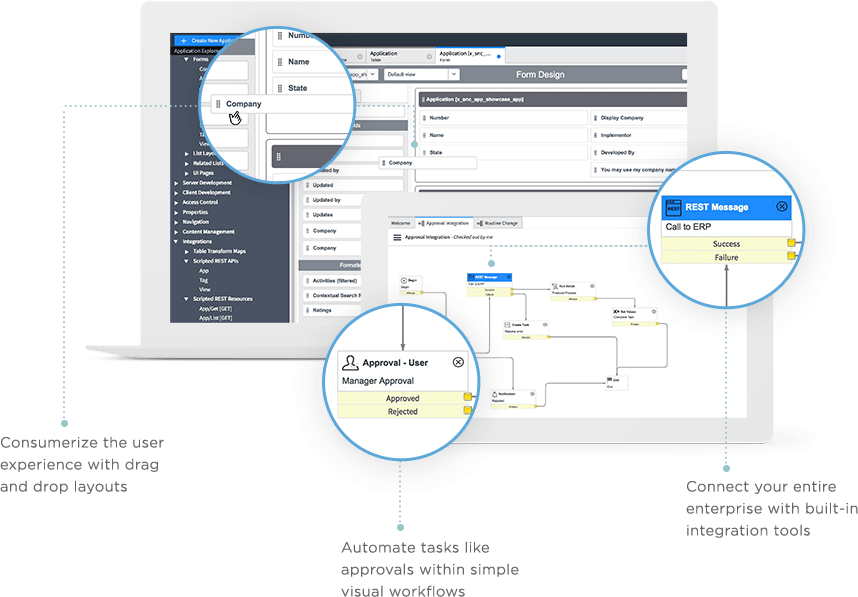
Task: Click the Rejected condition on the Approval - User activity
Action: pyautogui.click(x=402, y=411)
